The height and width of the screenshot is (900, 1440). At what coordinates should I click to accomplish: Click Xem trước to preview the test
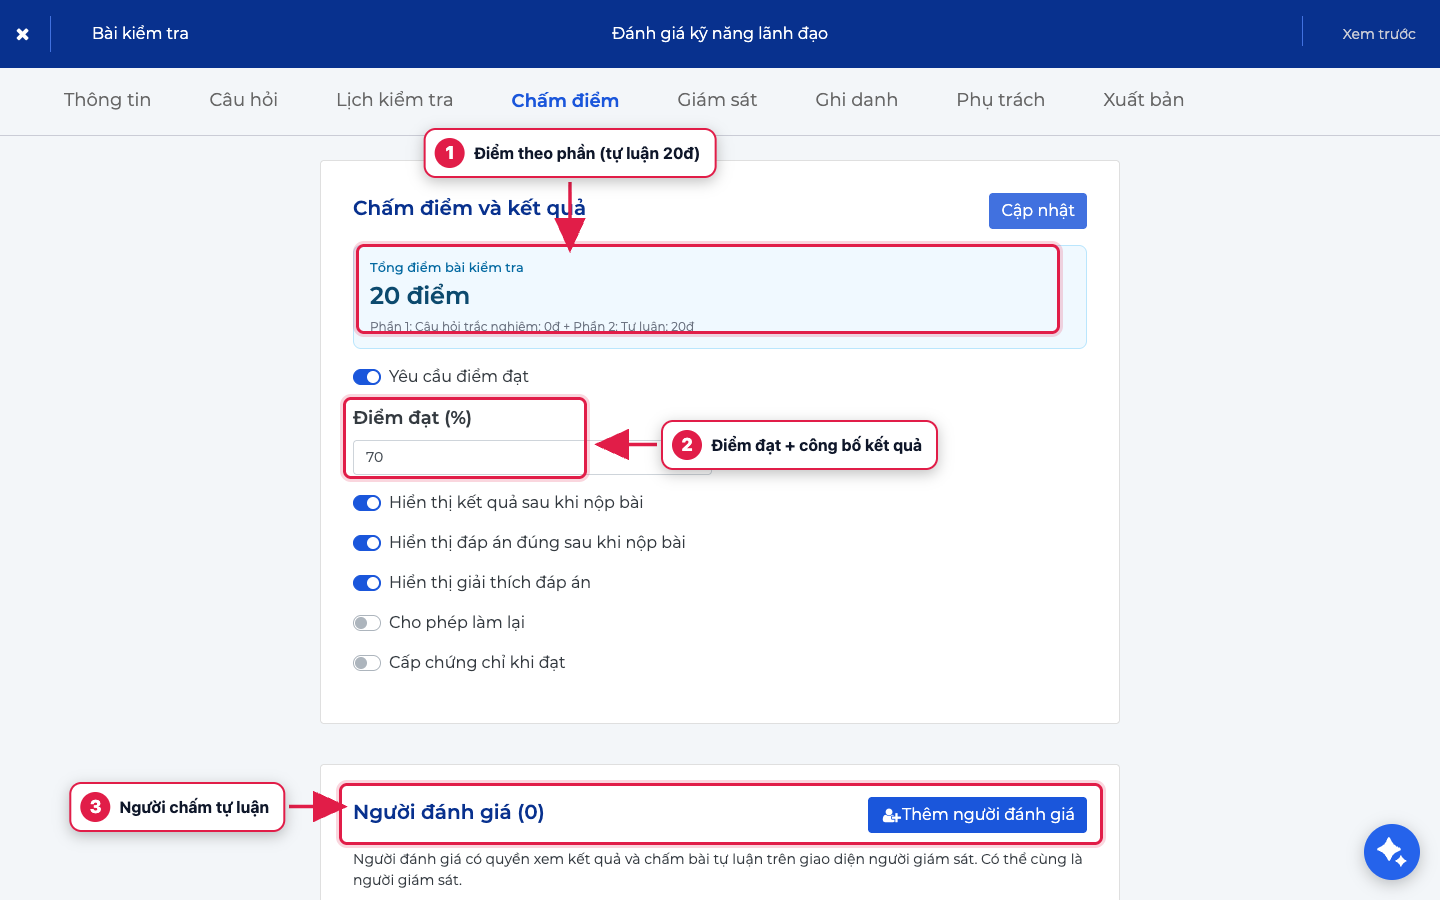click(1378, 34)
